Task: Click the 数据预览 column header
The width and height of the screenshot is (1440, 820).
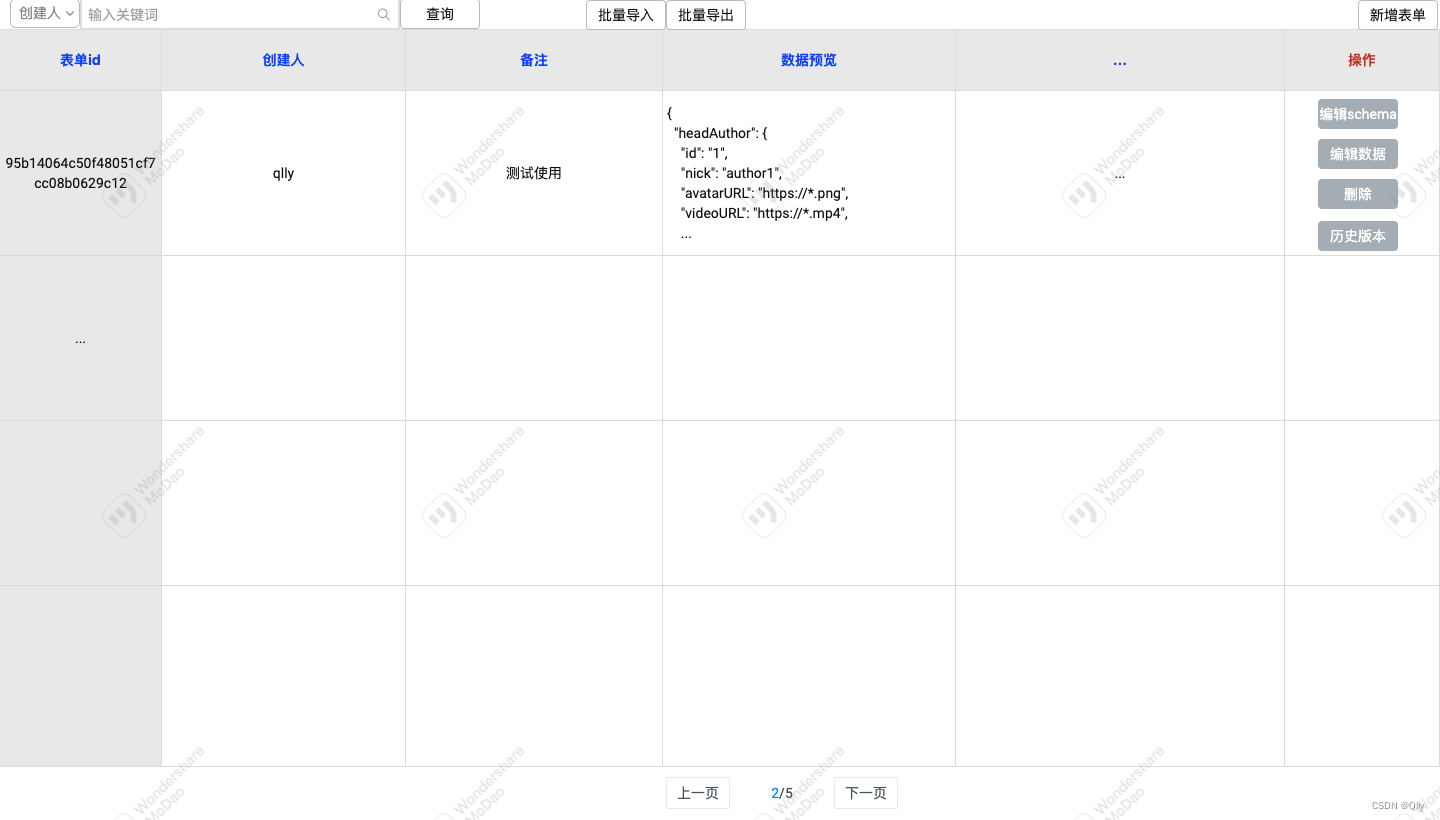Action: (x=809, y=60)
